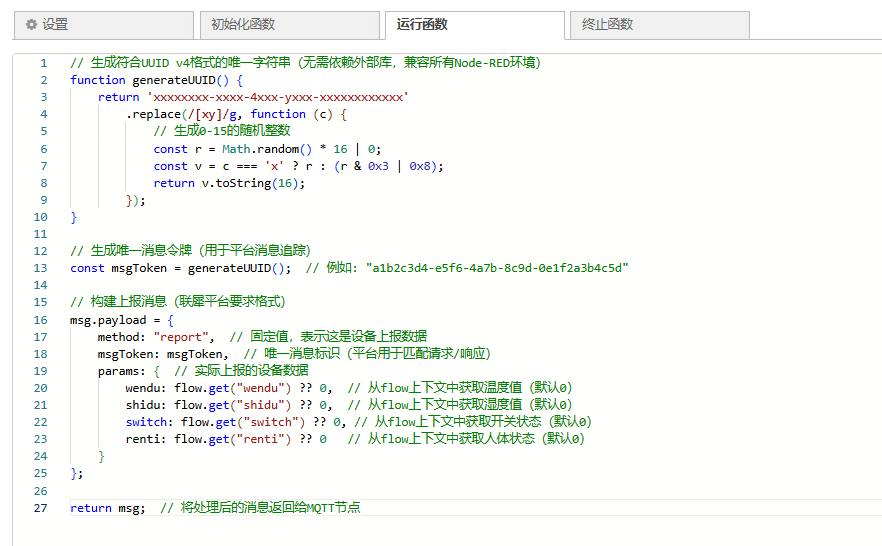Click the UUID template string on line 3

[277, 97]
